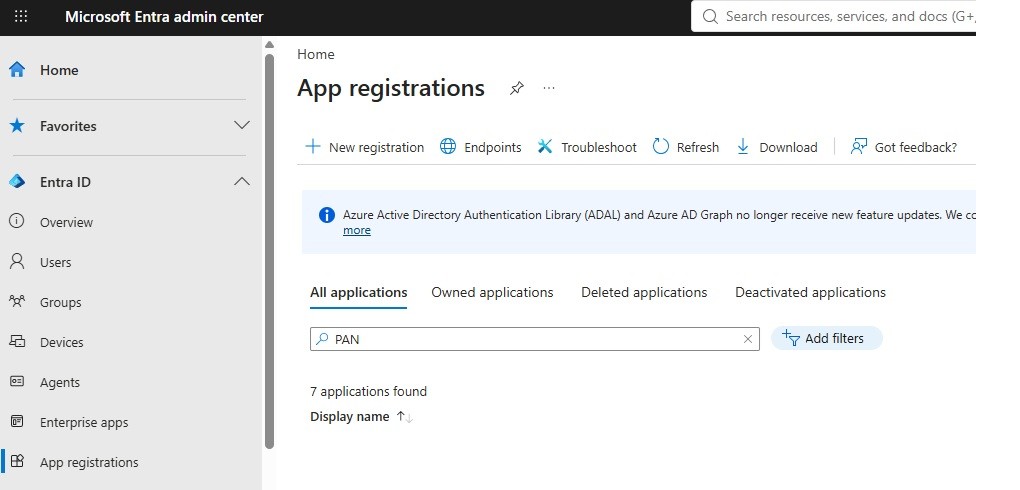Image resolution: width=1020 pixels, height=490 pixels.
Task: Click the Groups people icon
Action: point(17,301)
